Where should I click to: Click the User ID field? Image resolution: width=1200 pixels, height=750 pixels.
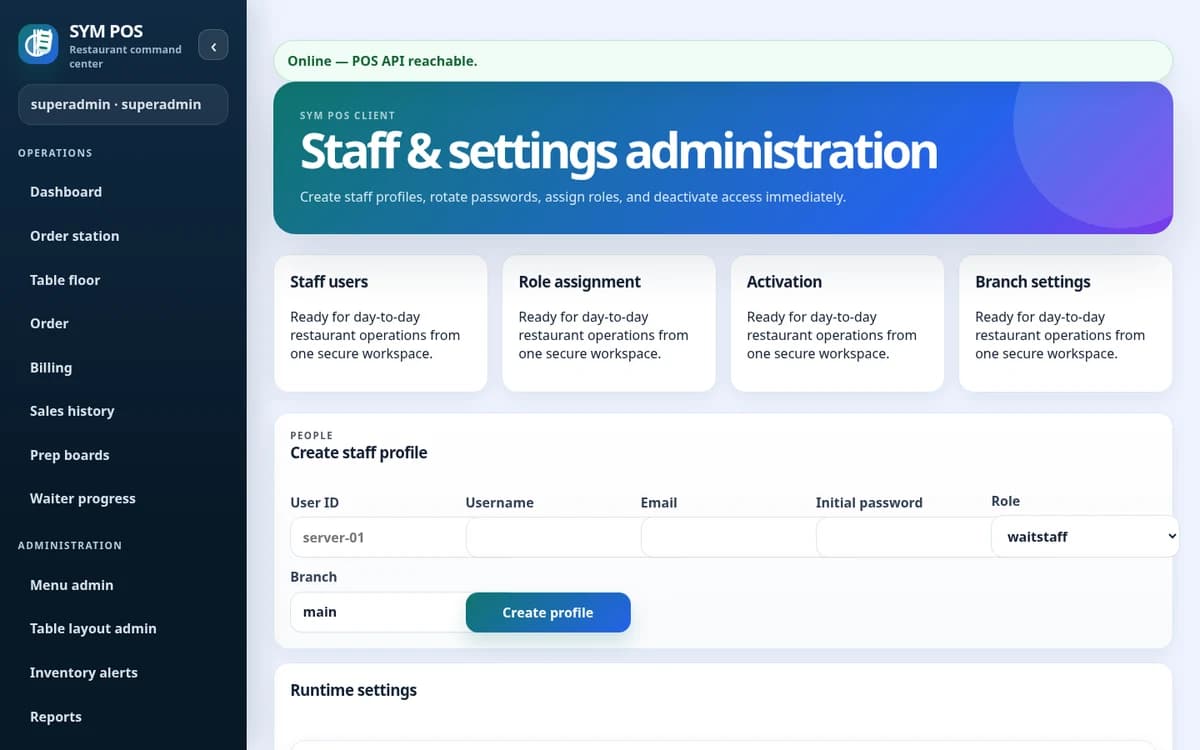(378, 537)
